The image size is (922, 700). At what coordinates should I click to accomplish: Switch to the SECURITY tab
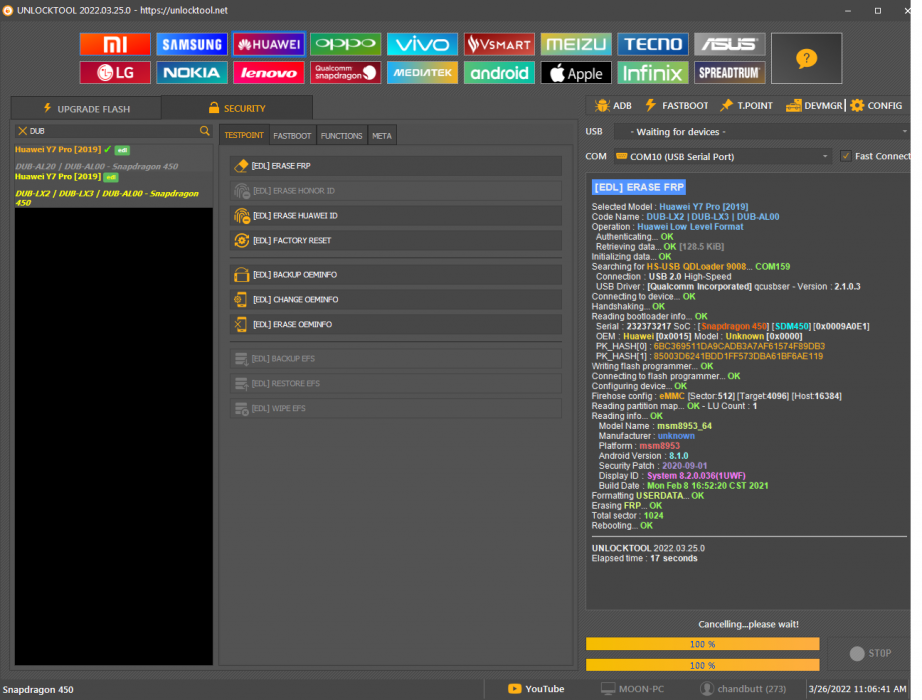coord(237,108)
